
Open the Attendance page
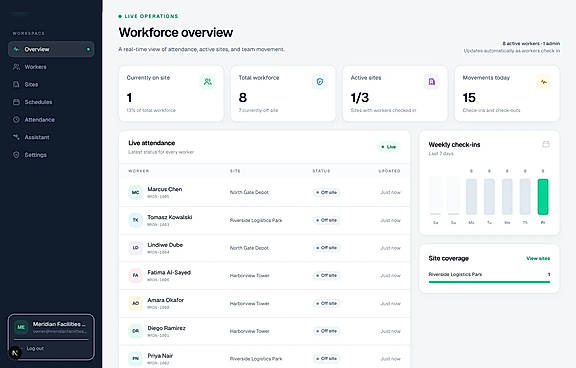tap(51, 120)
